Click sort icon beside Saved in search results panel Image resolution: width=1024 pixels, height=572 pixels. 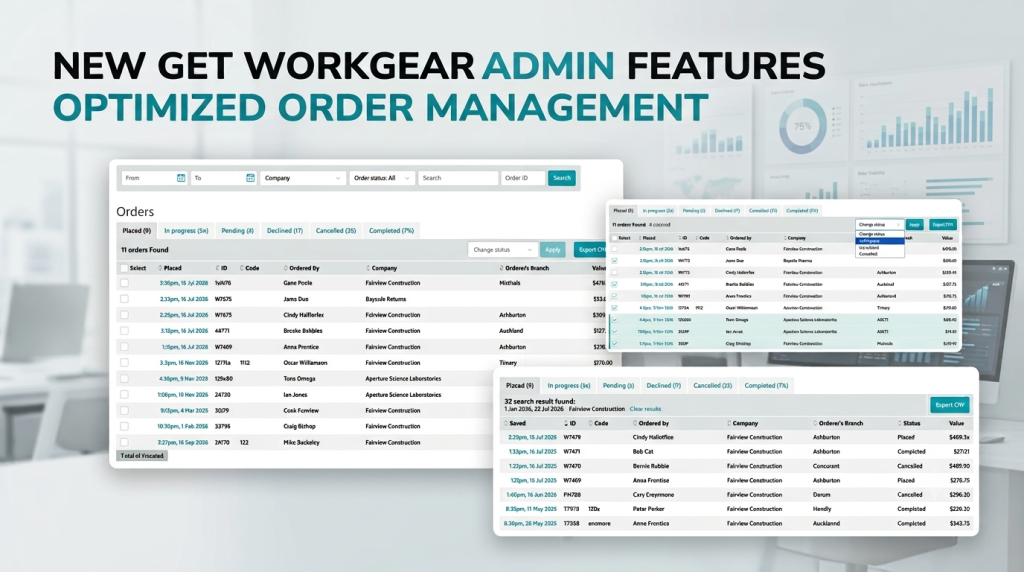click(506, 424)
